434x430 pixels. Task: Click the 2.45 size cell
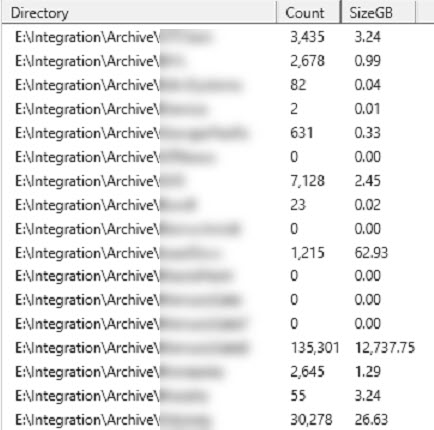[x=367, y=181]
